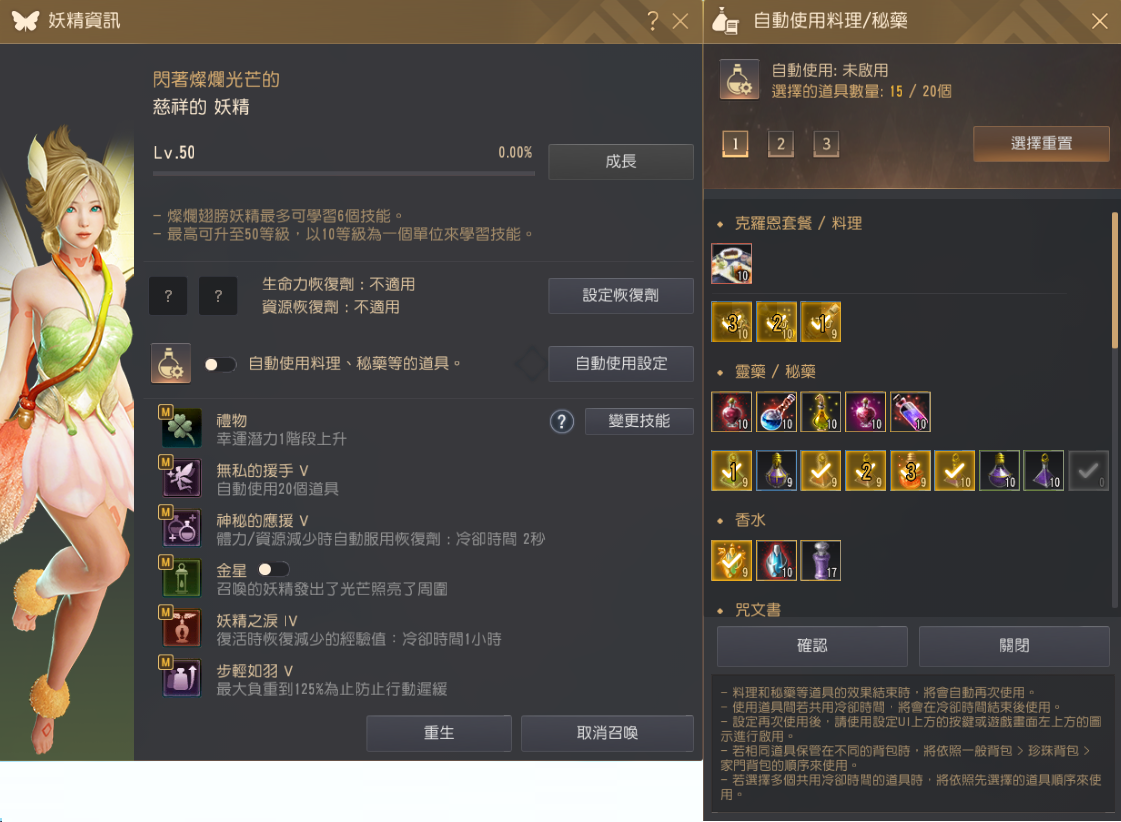Click the 妖精之淚 IV skill icon
1121x822 pixels.
pyautogui.click(x=180, y=628)
